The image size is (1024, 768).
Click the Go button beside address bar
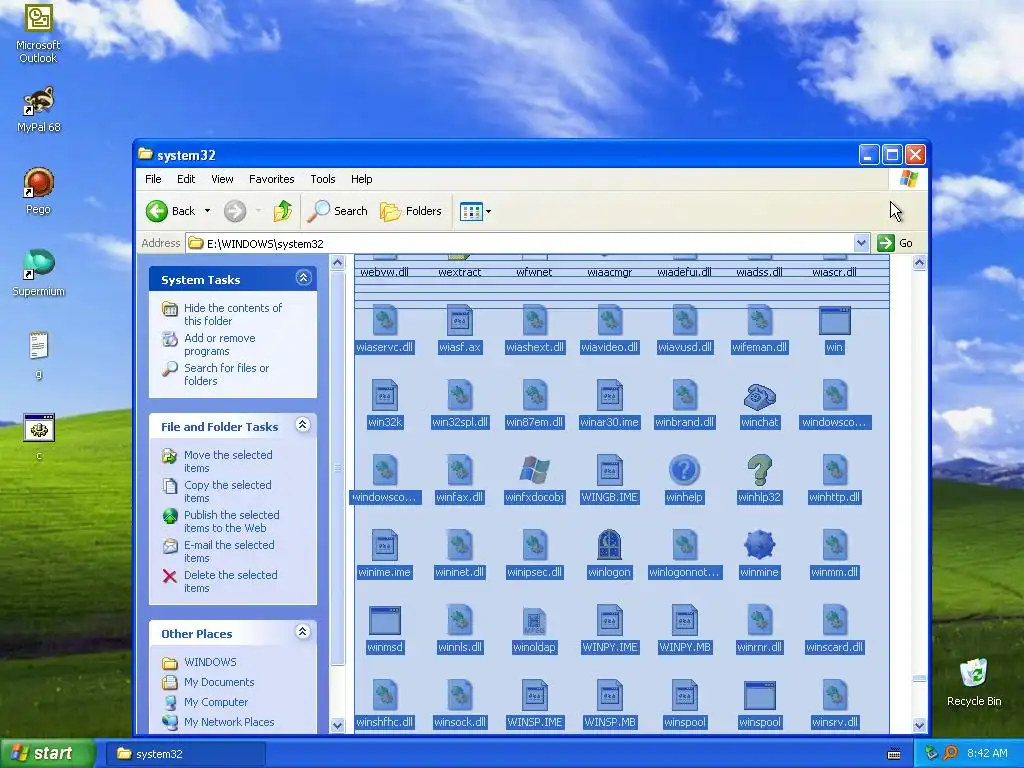point(895,243)
